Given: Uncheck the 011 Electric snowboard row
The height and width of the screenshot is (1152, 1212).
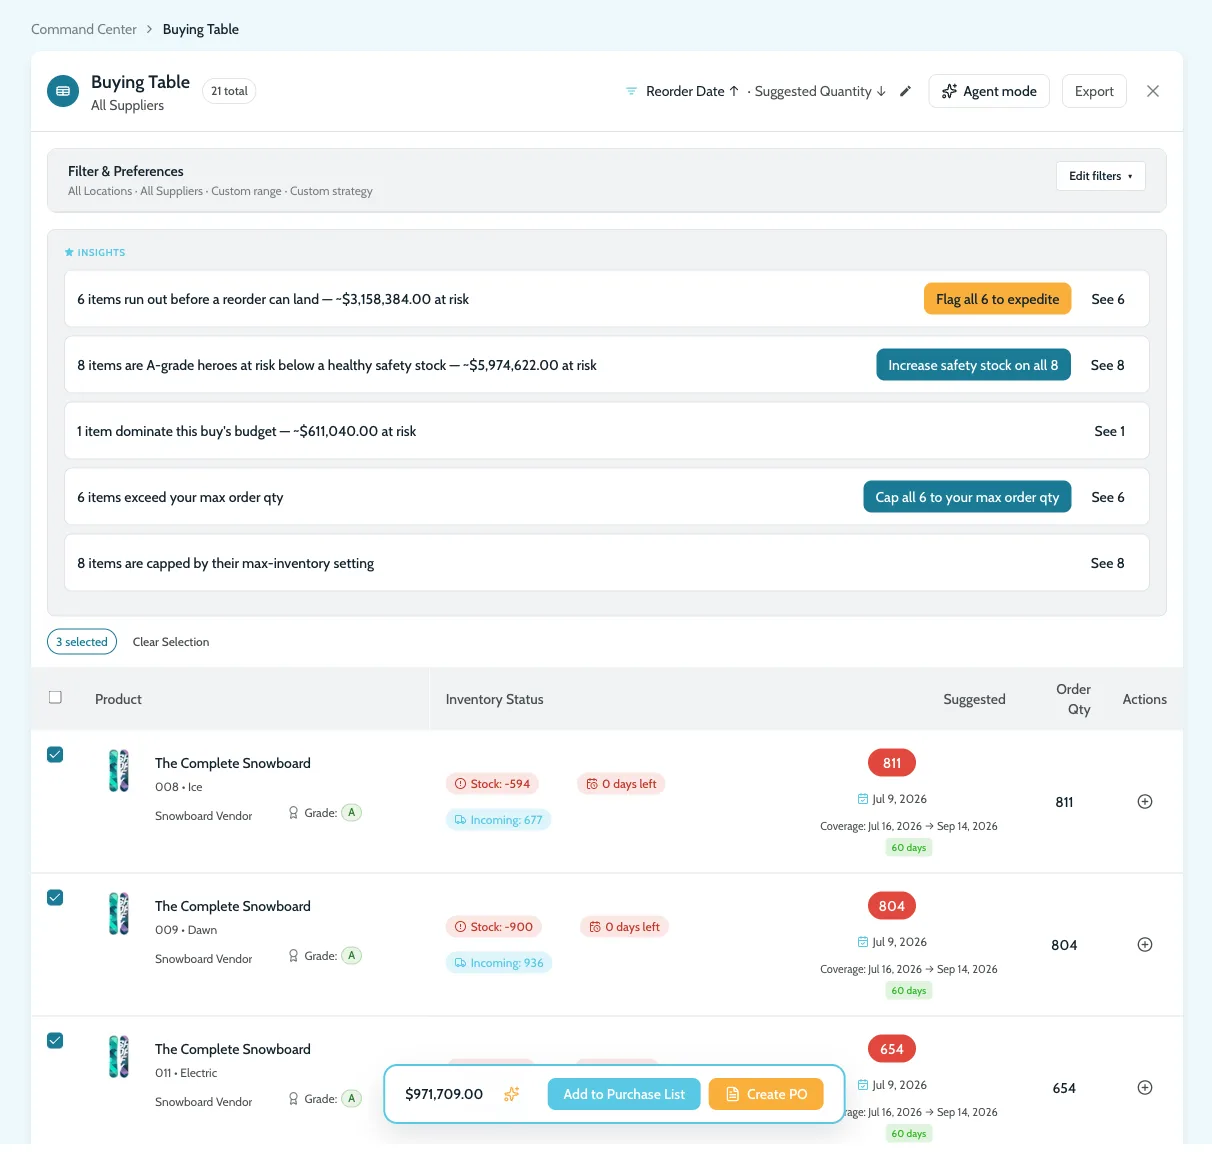Looking at the screenshot, I should [55, 1041].
